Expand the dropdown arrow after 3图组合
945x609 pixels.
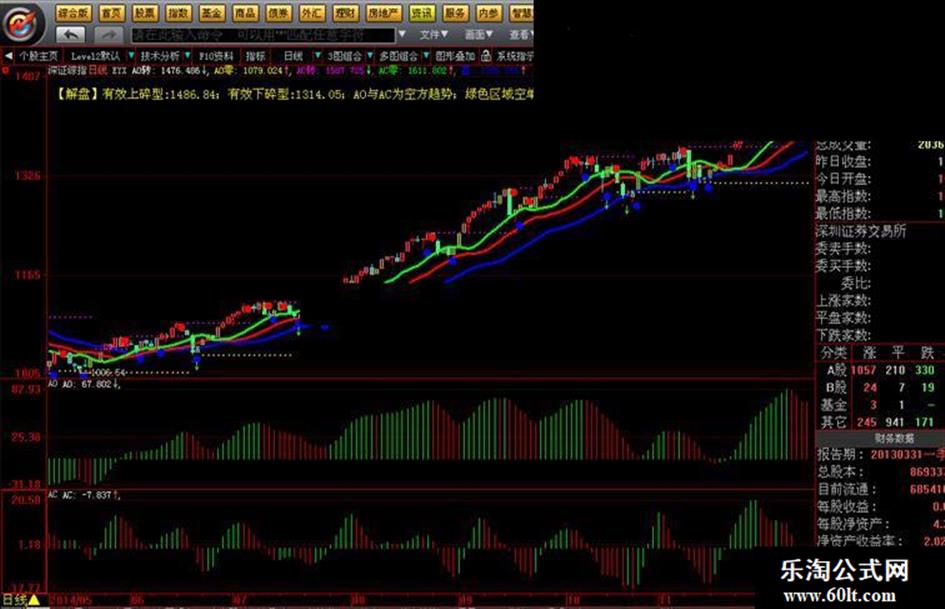click(370, 55)
